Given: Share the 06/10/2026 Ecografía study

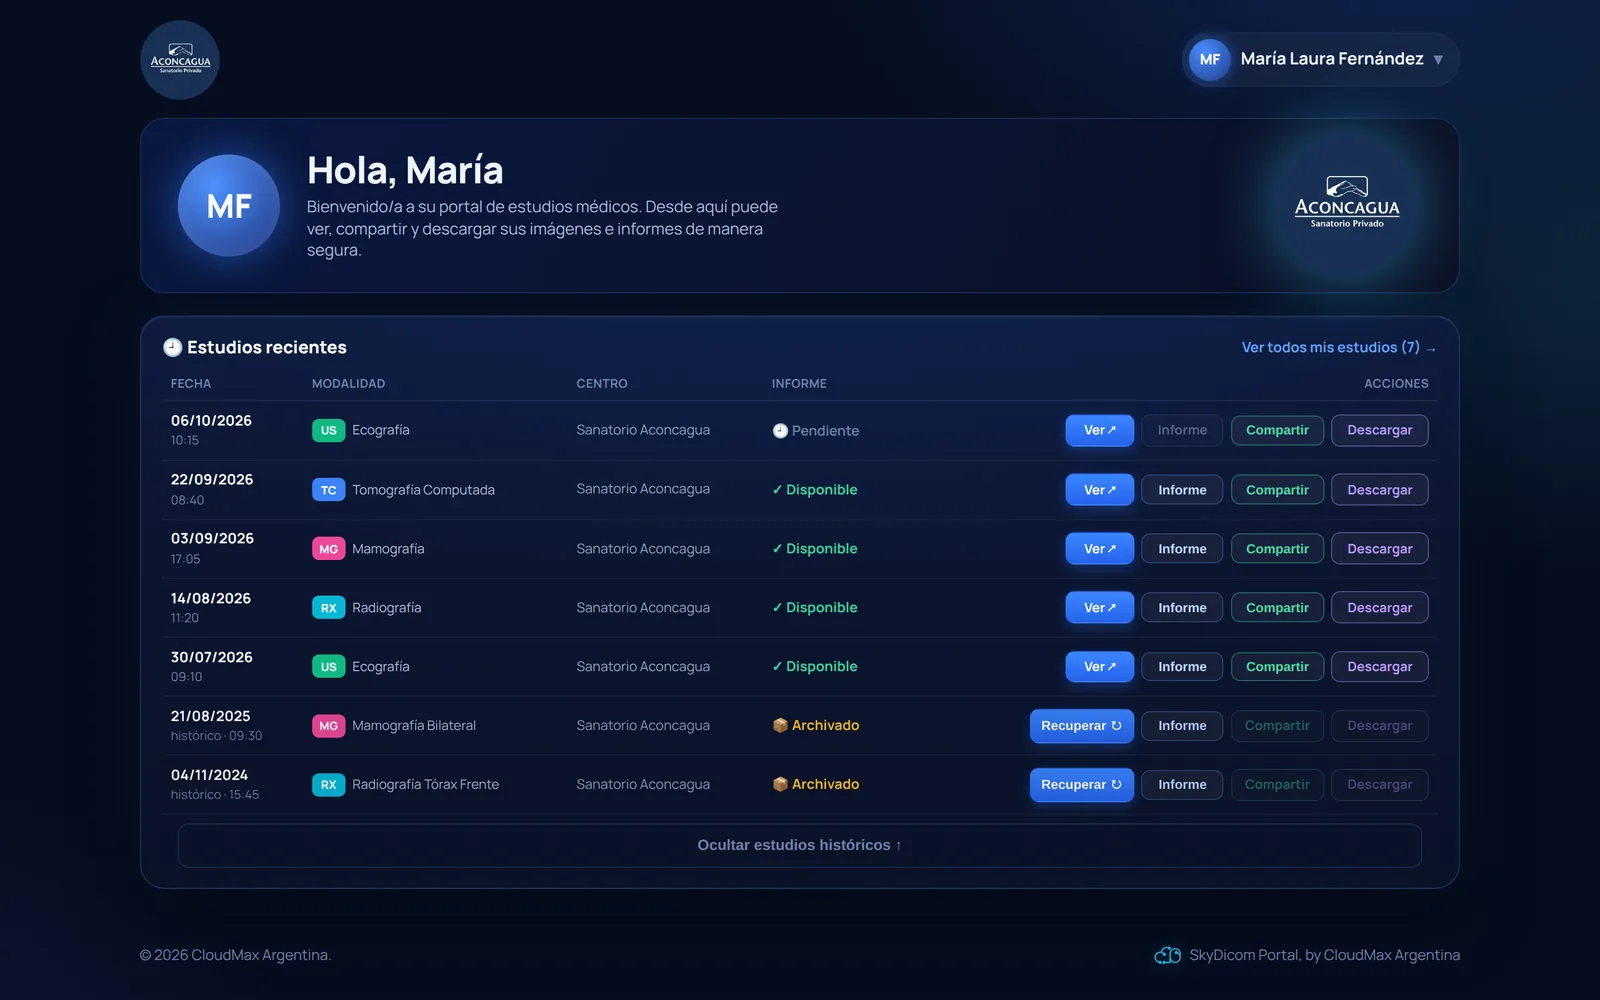Looking at the screenshot, I should 1277,430.
